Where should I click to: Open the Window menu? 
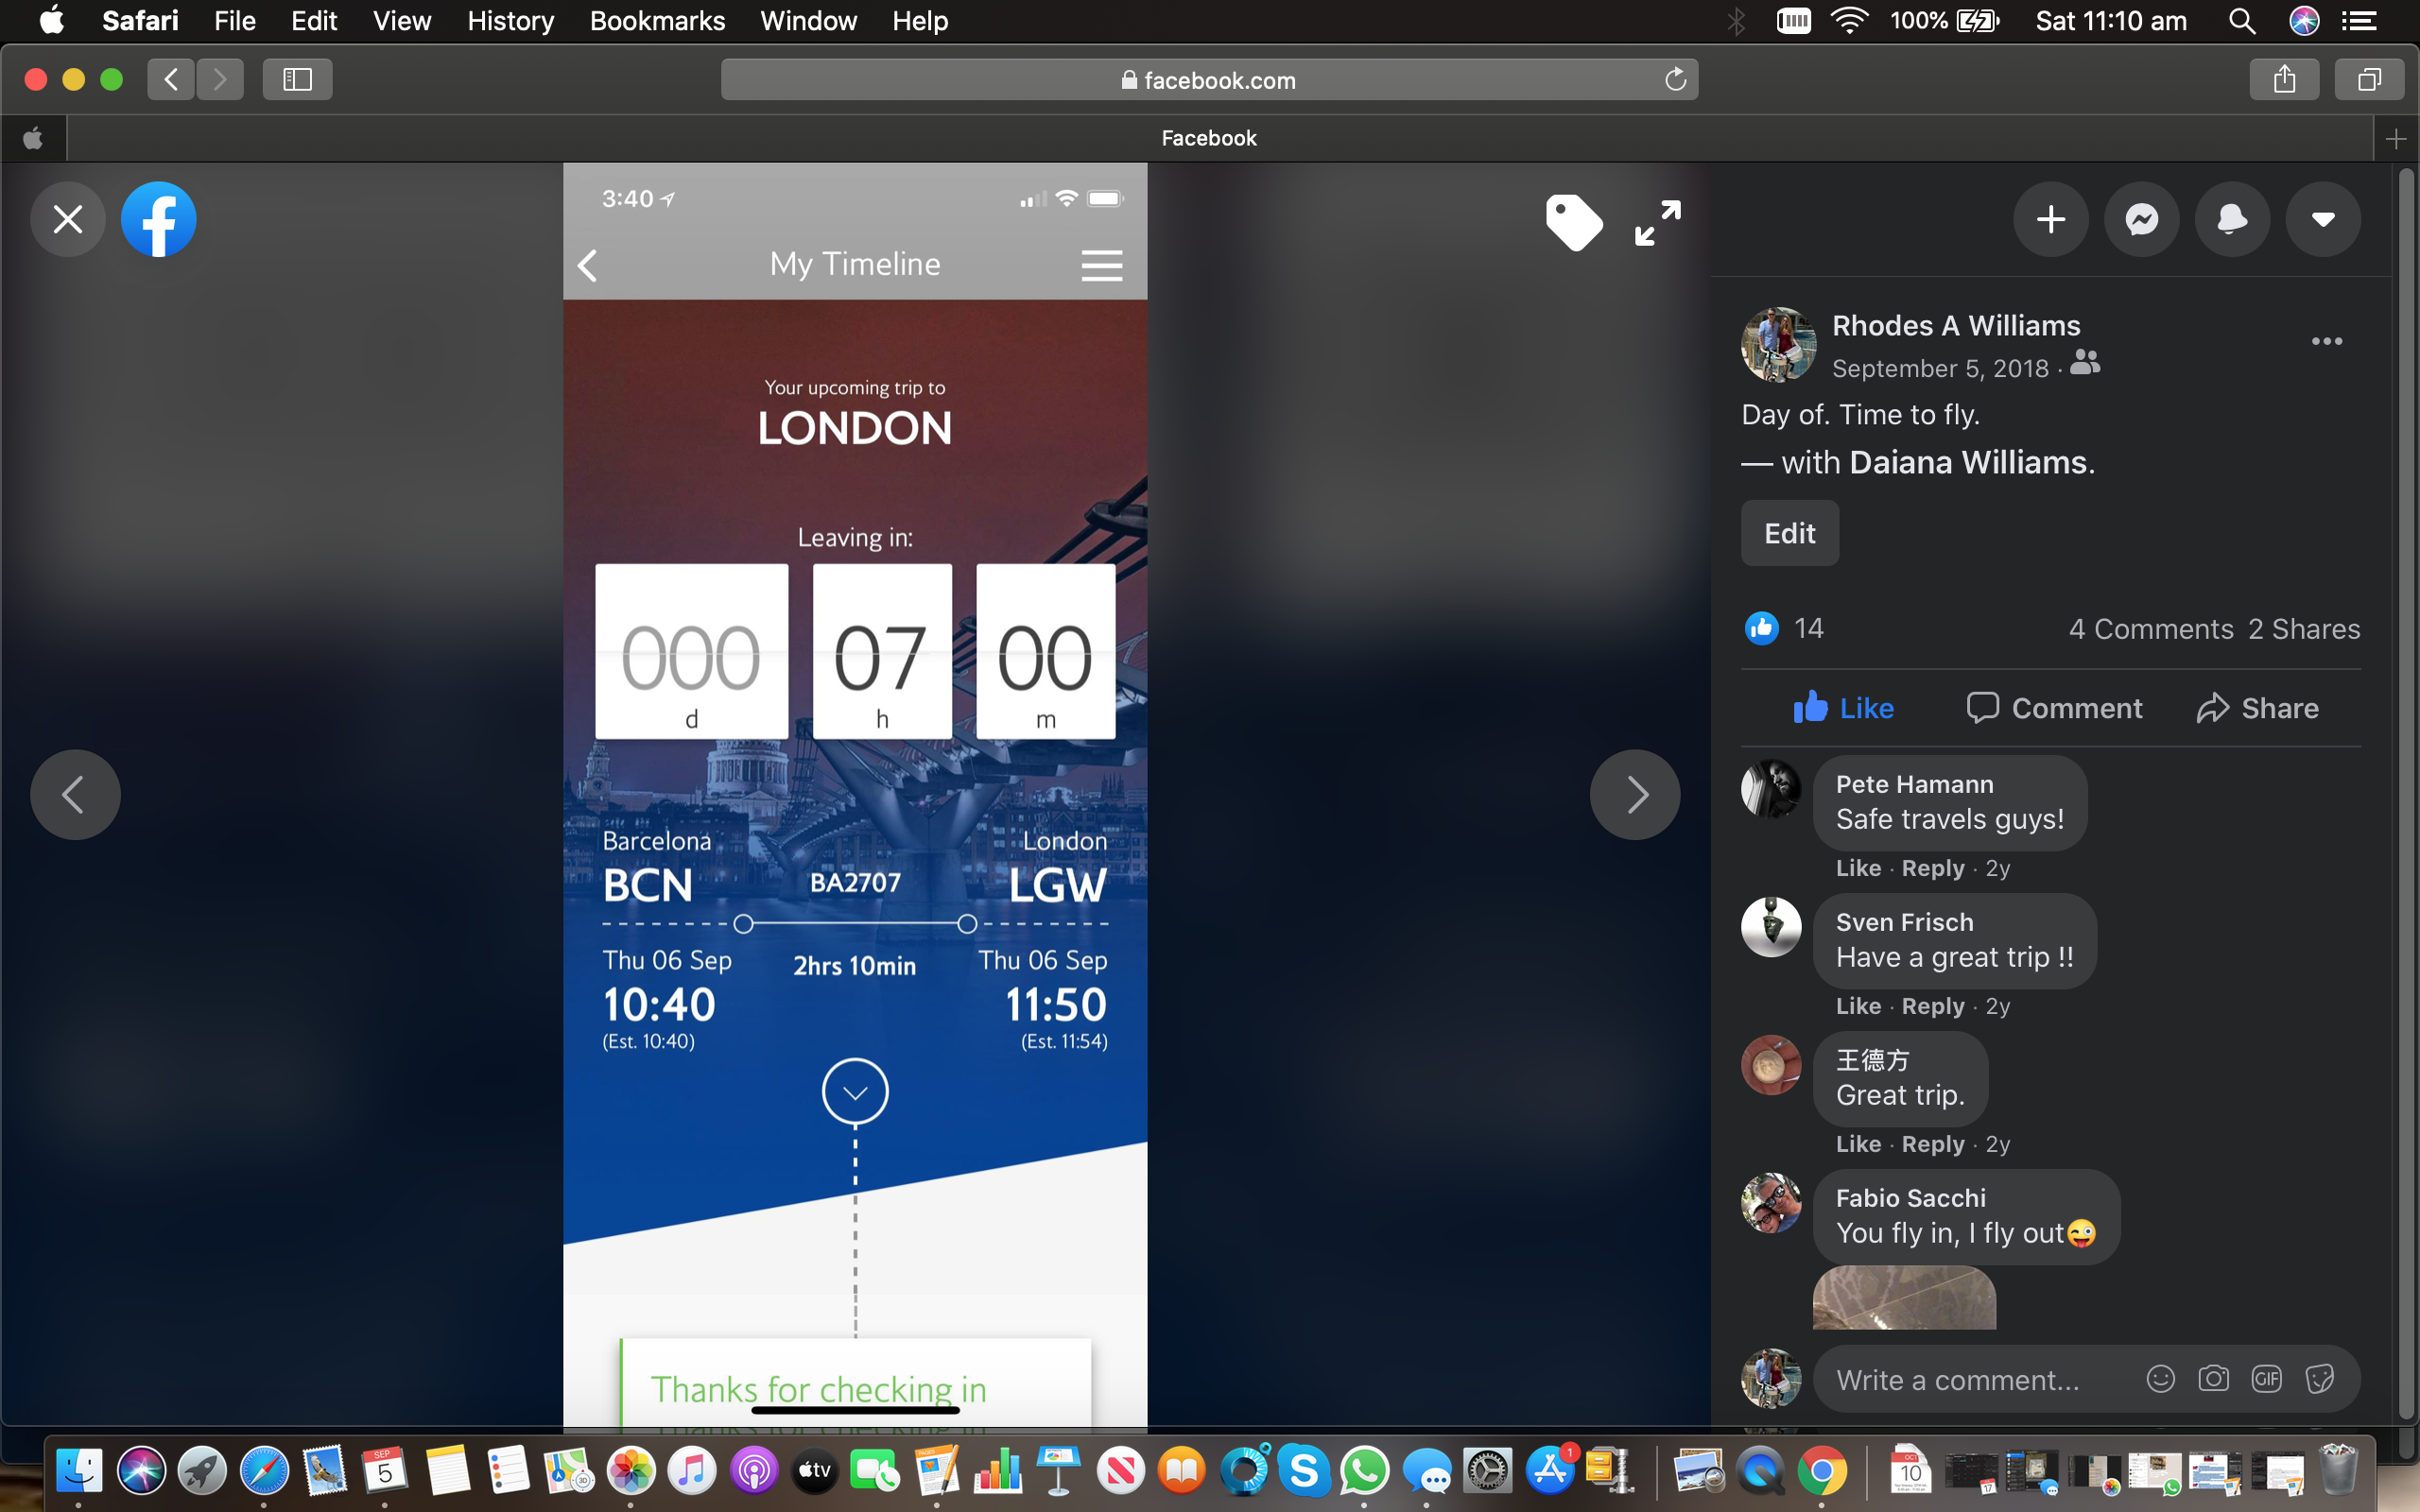808,21
